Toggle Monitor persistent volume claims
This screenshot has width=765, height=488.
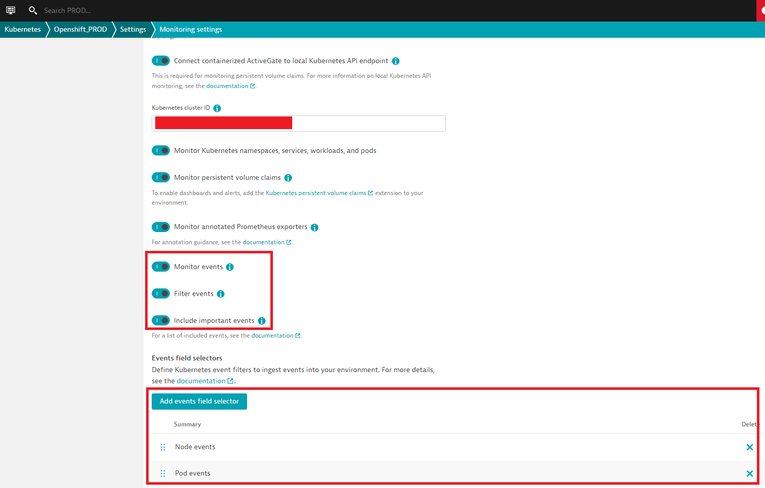coord(161,177)
